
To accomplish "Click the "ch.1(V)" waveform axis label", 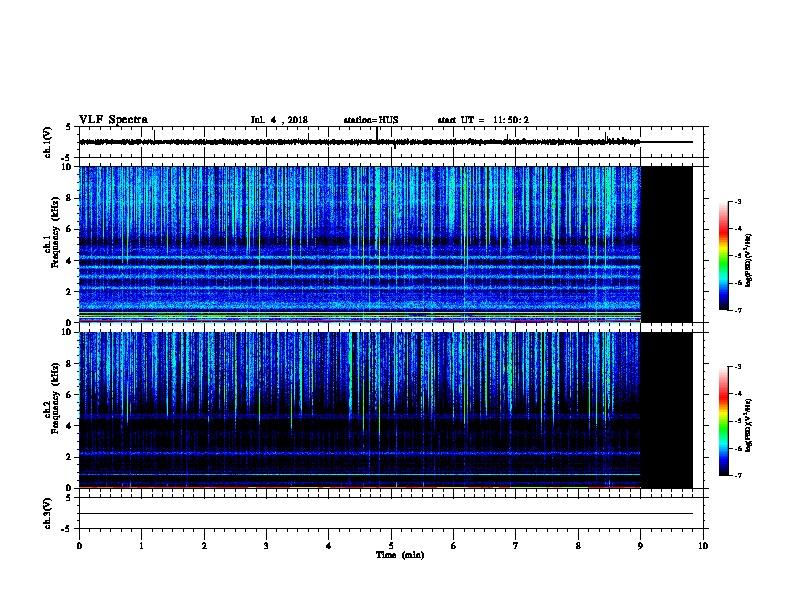I will 47,142.
